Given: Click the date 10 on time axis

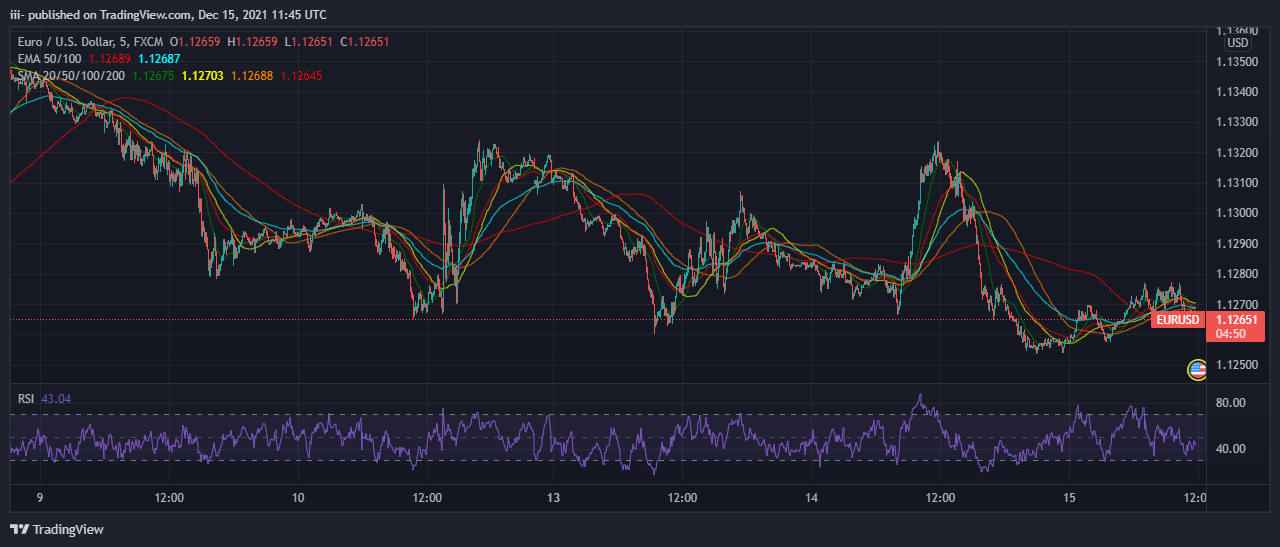Looking at the screenshot, I should coord(298,497).
